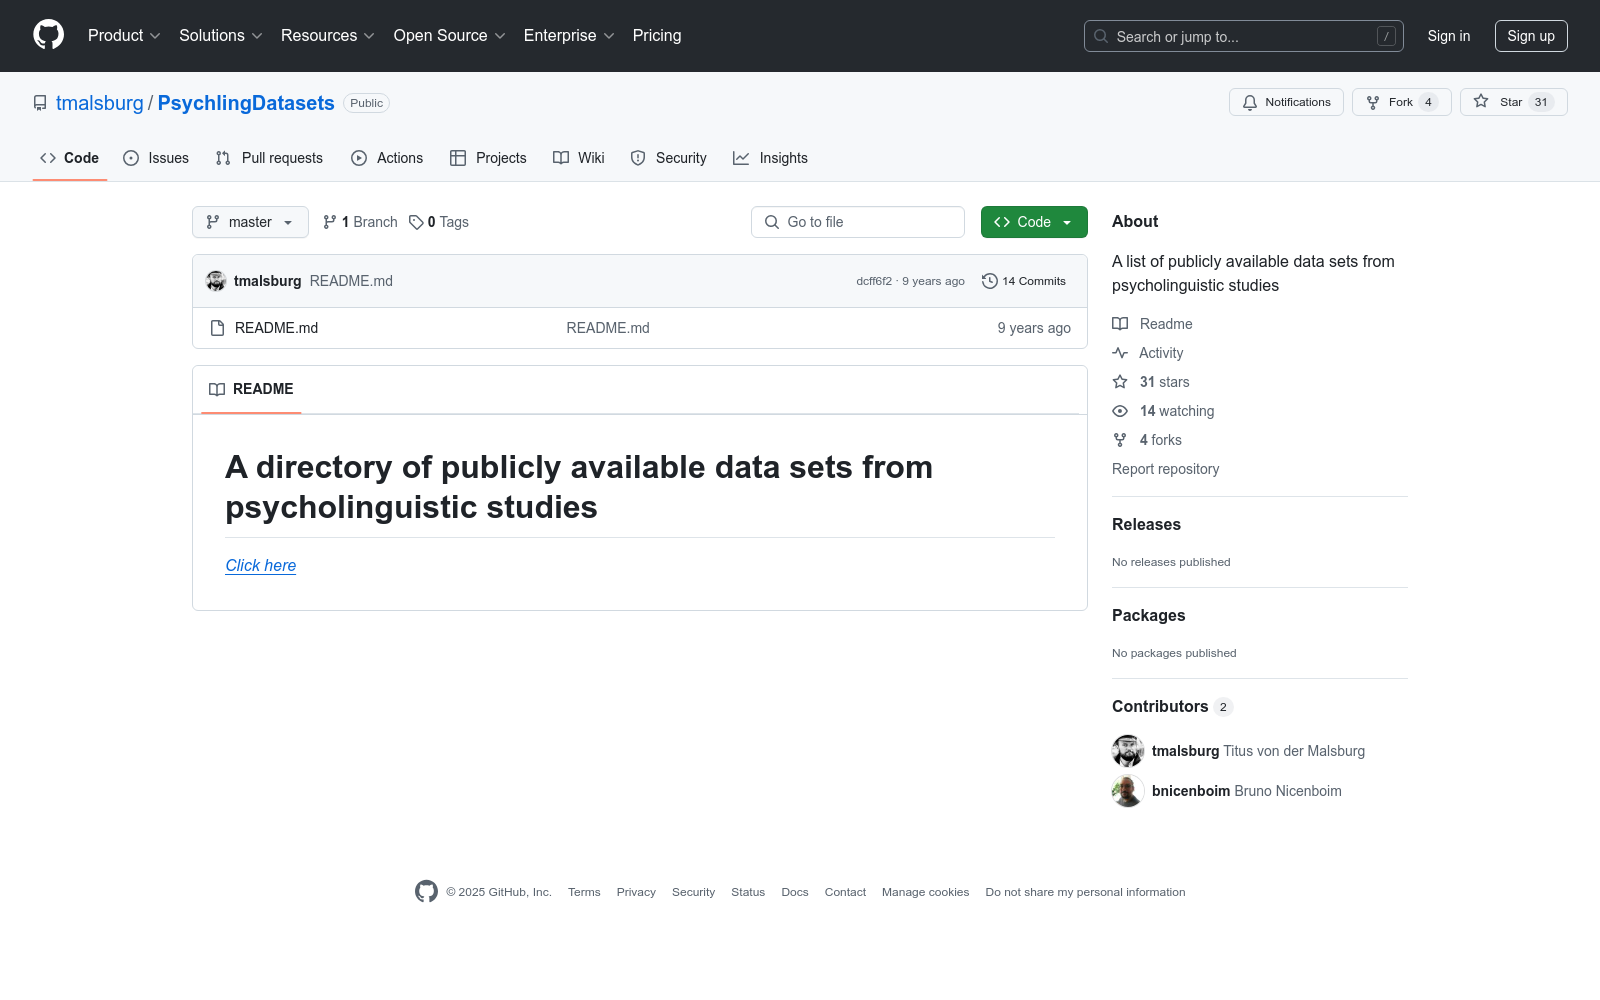
Task: View the 0 Tags link
Action: point(439,222)
